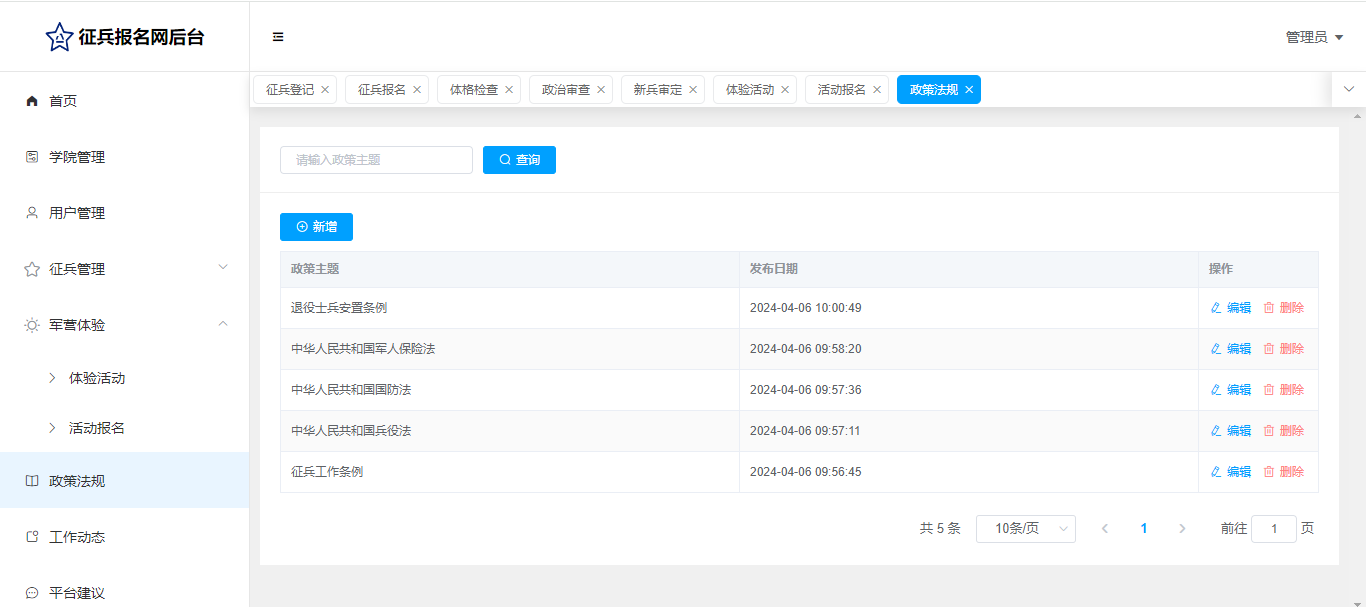Switch to the 体格检查 tab
1366x607 pixels.
click(473, 90)
